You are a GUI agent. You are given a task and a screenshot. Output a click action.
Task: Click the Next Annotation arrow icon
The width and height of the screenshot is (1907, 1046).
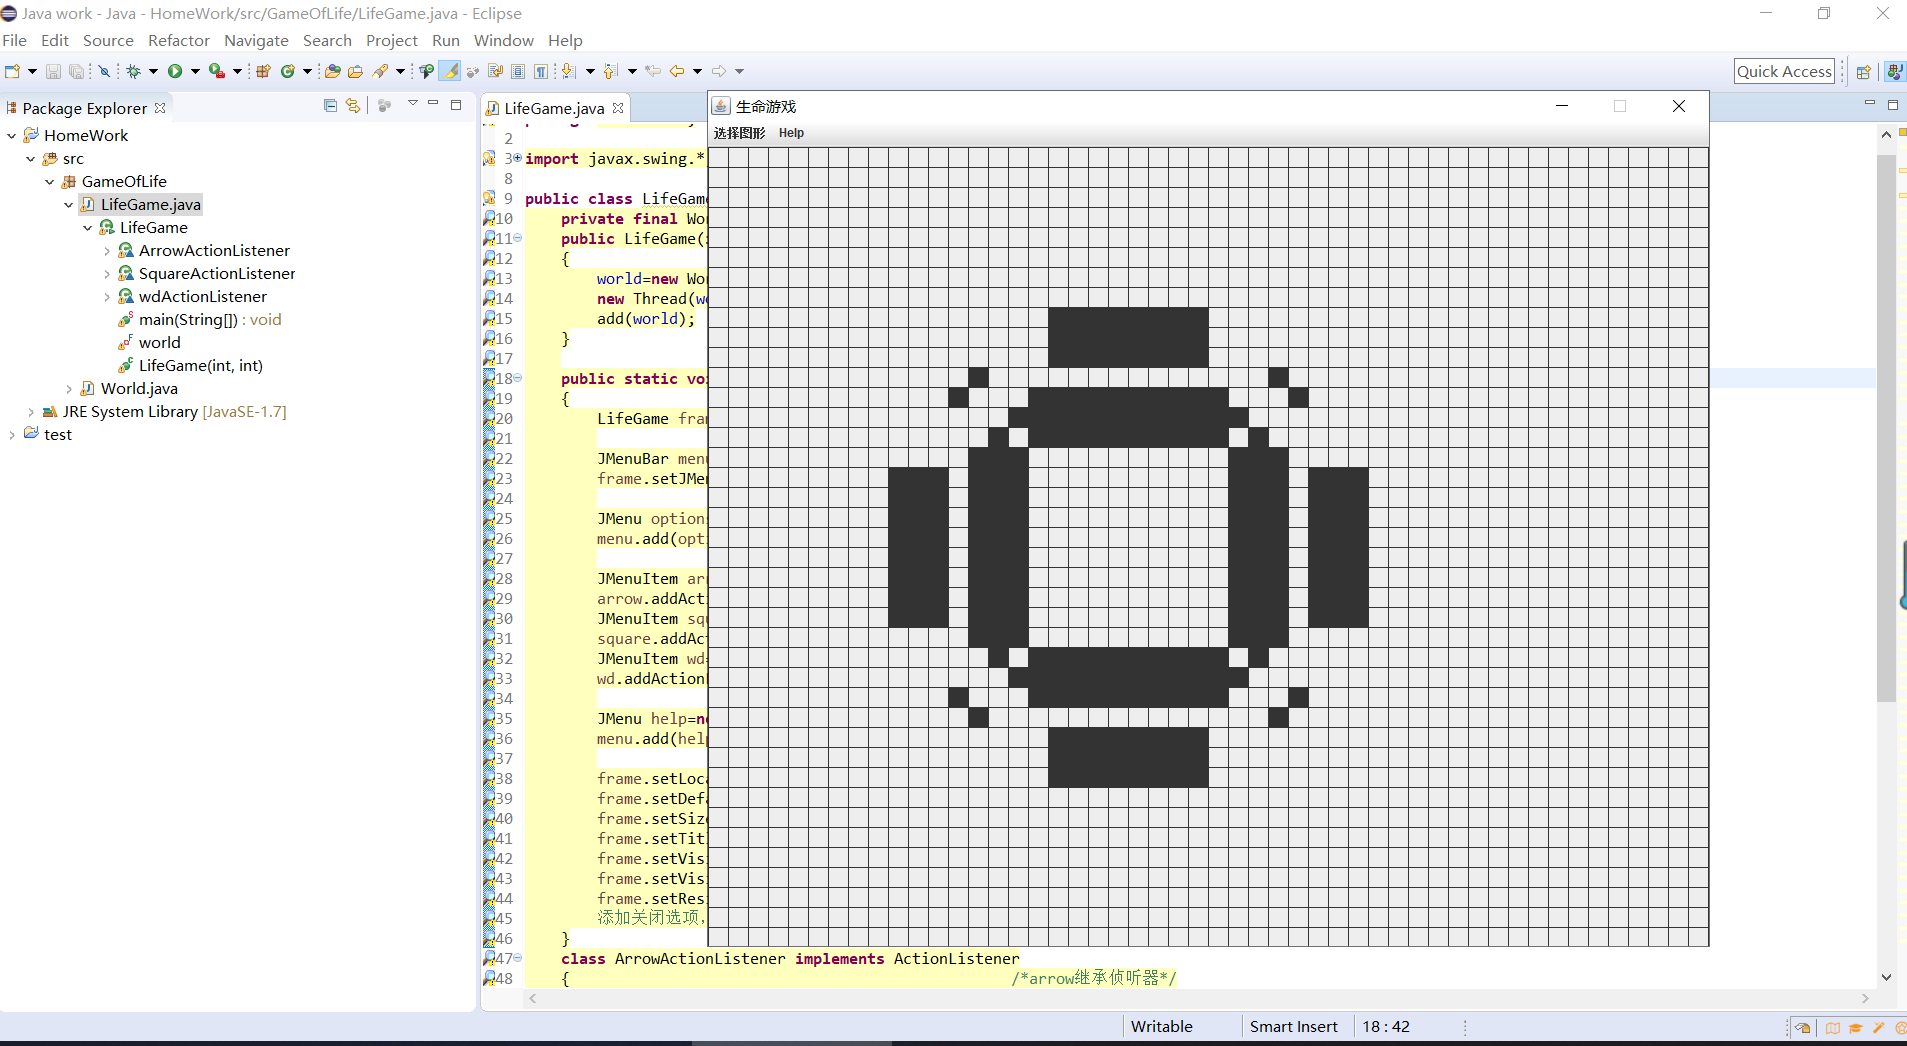point(568,71)
